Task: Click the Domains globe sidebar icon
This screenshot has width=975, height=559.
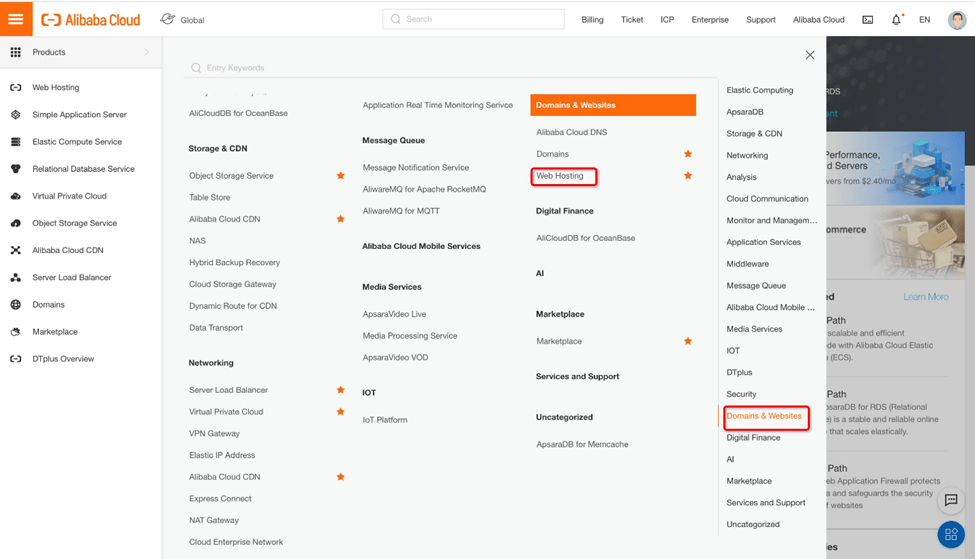Action: (15, 305)
